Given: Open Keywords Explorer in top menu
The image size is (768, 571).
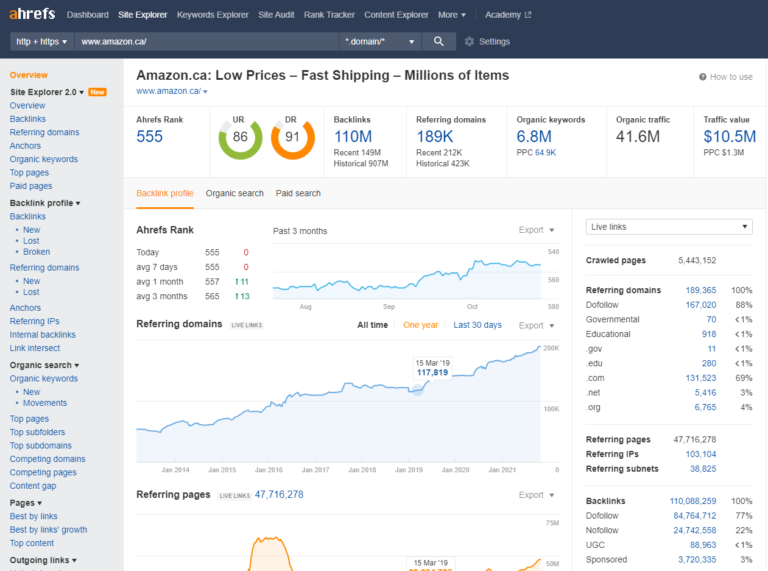Looking at the screenshot, I should coord(212,15).
